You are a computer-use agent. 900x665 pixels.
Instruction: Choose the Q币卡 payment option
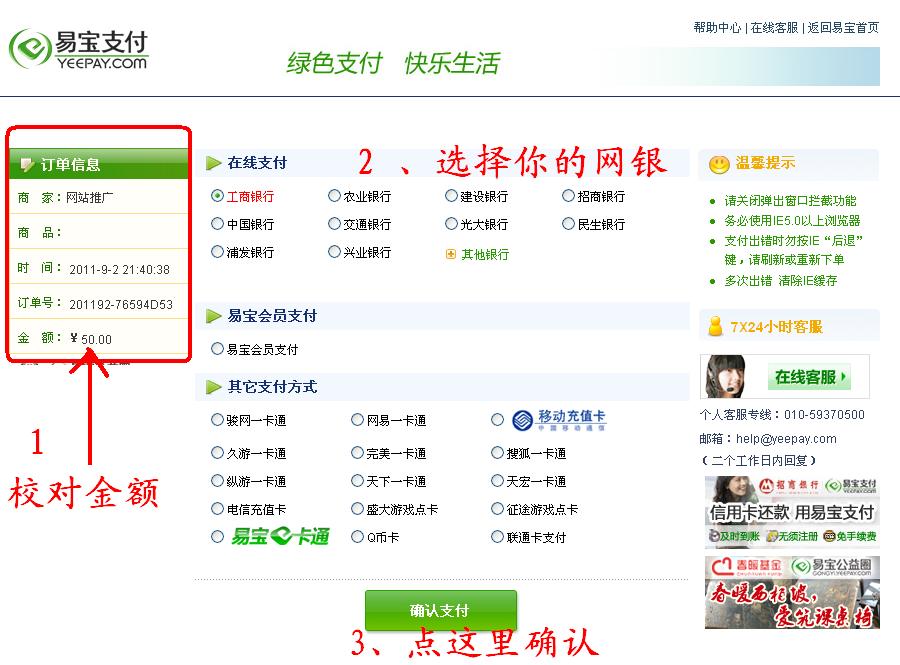tap(357, 537)
